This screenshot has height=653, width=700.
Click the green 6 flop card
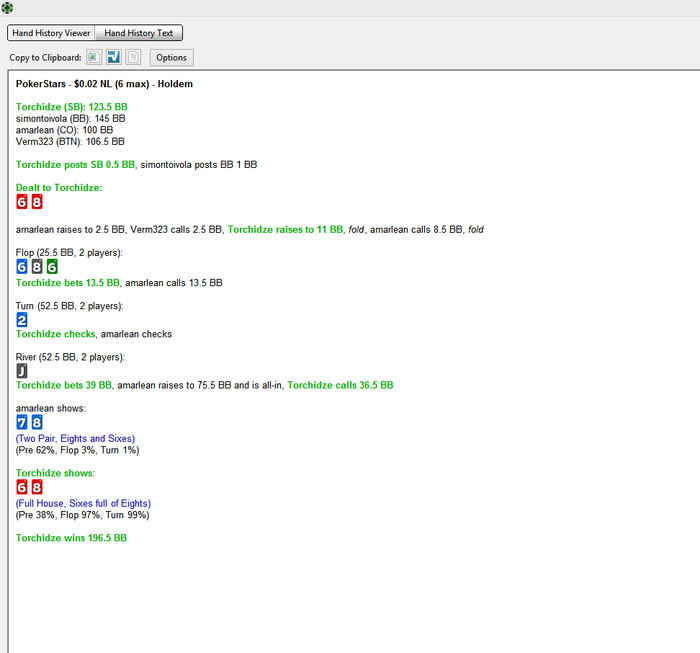click(x=52, y=267)
